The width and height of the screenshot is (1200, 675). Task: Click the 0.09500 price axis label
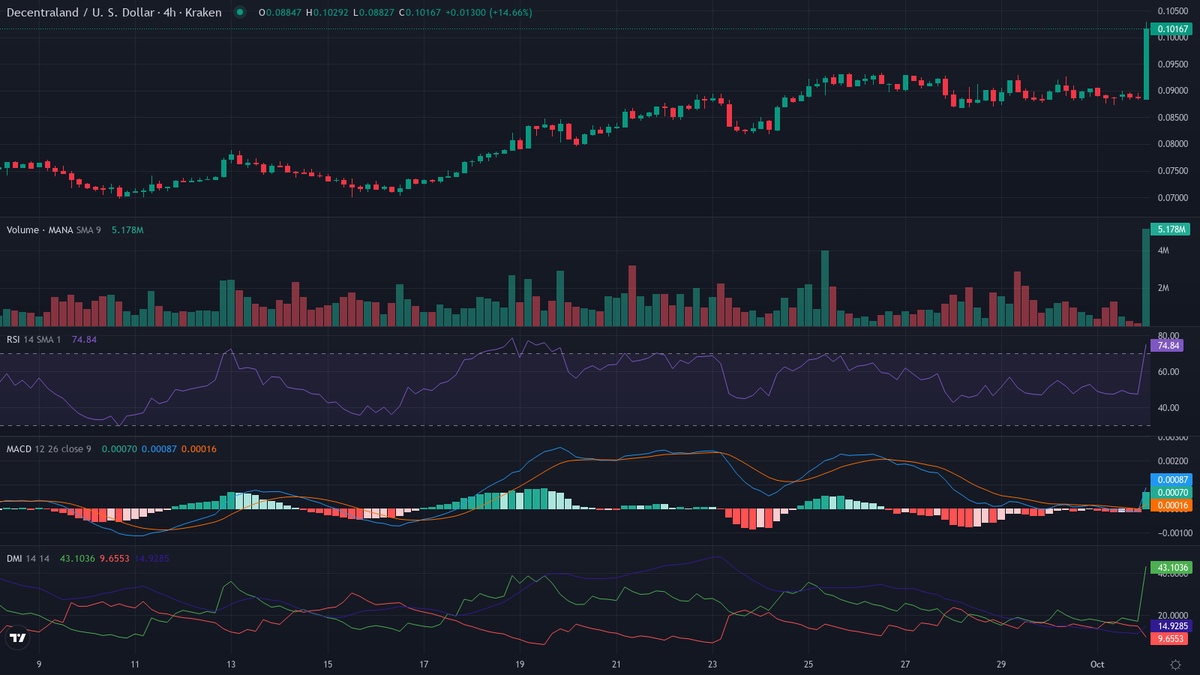pos(1173,64)
